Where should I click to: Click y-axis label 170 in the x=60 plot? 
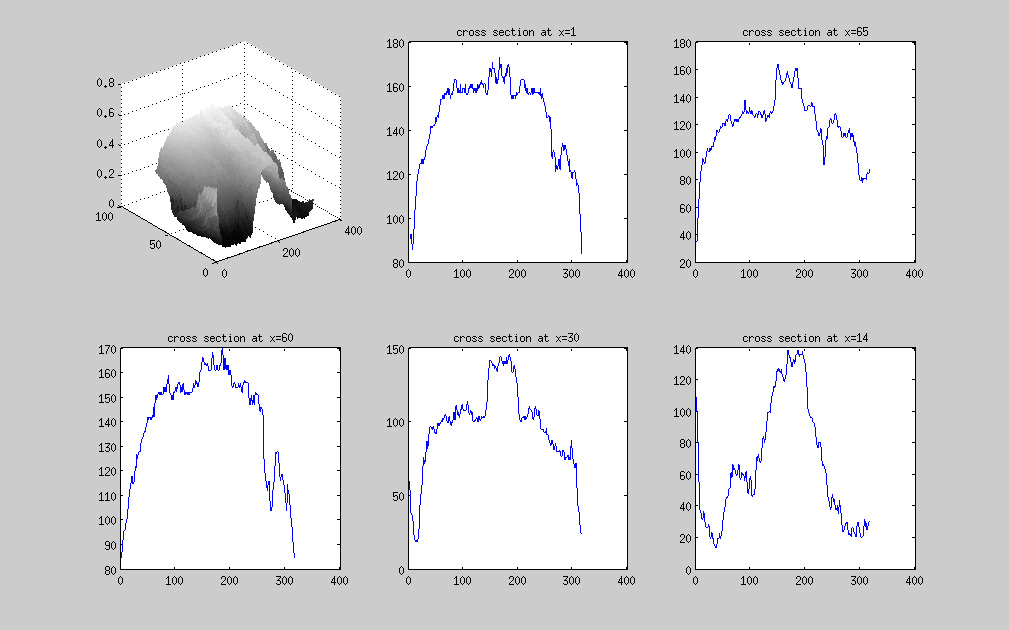[x=107, y=350]
